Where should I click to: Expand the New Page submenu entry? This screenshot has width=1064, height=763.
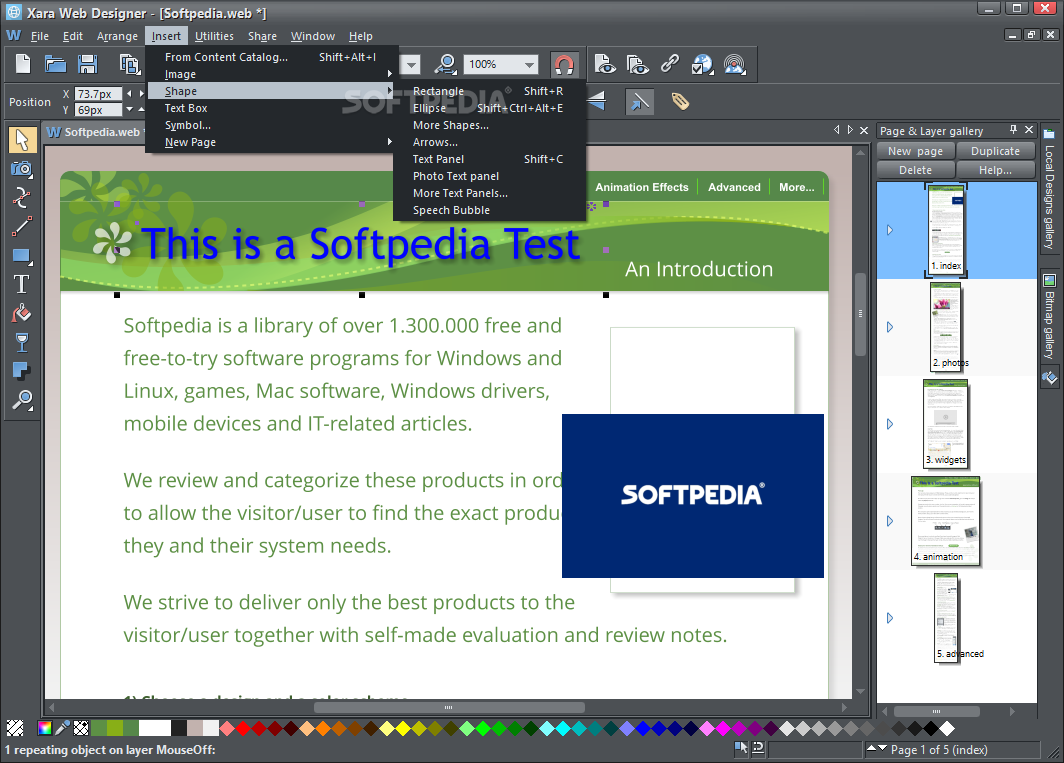pyautogui.click(x=270, y=142)
